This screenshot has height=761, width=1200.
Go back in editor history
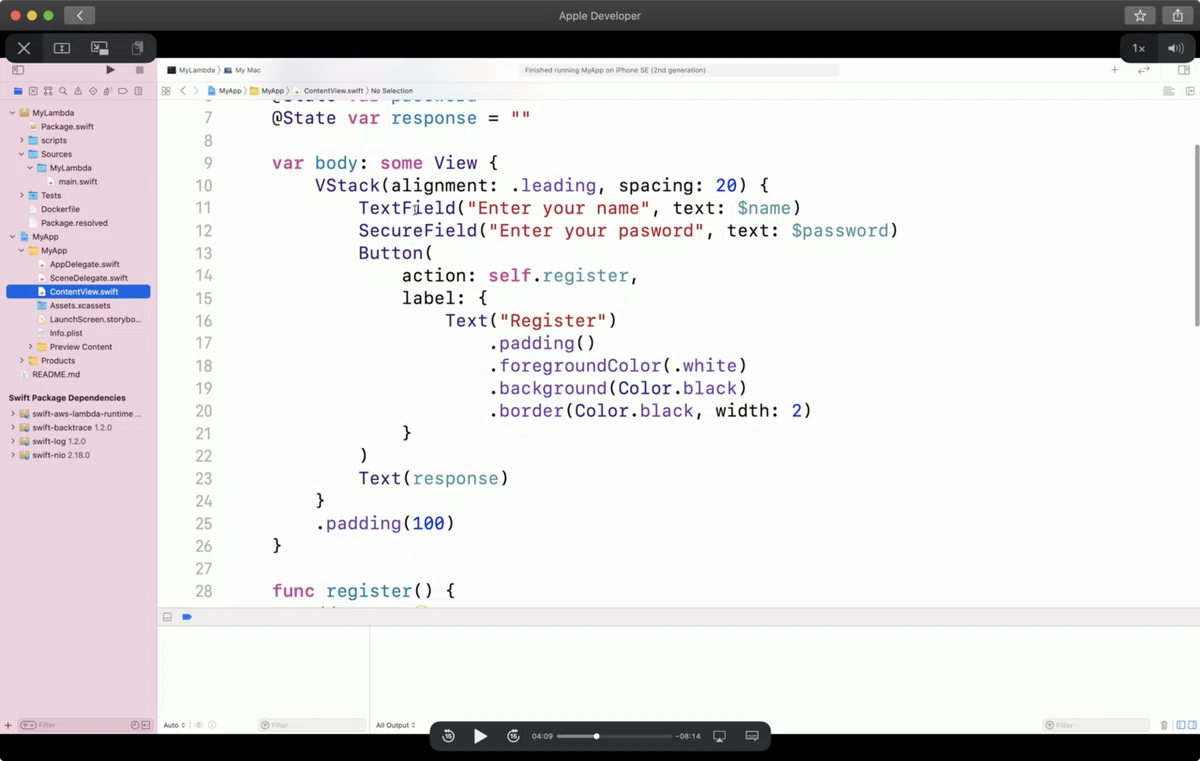(x=183, y=91)
